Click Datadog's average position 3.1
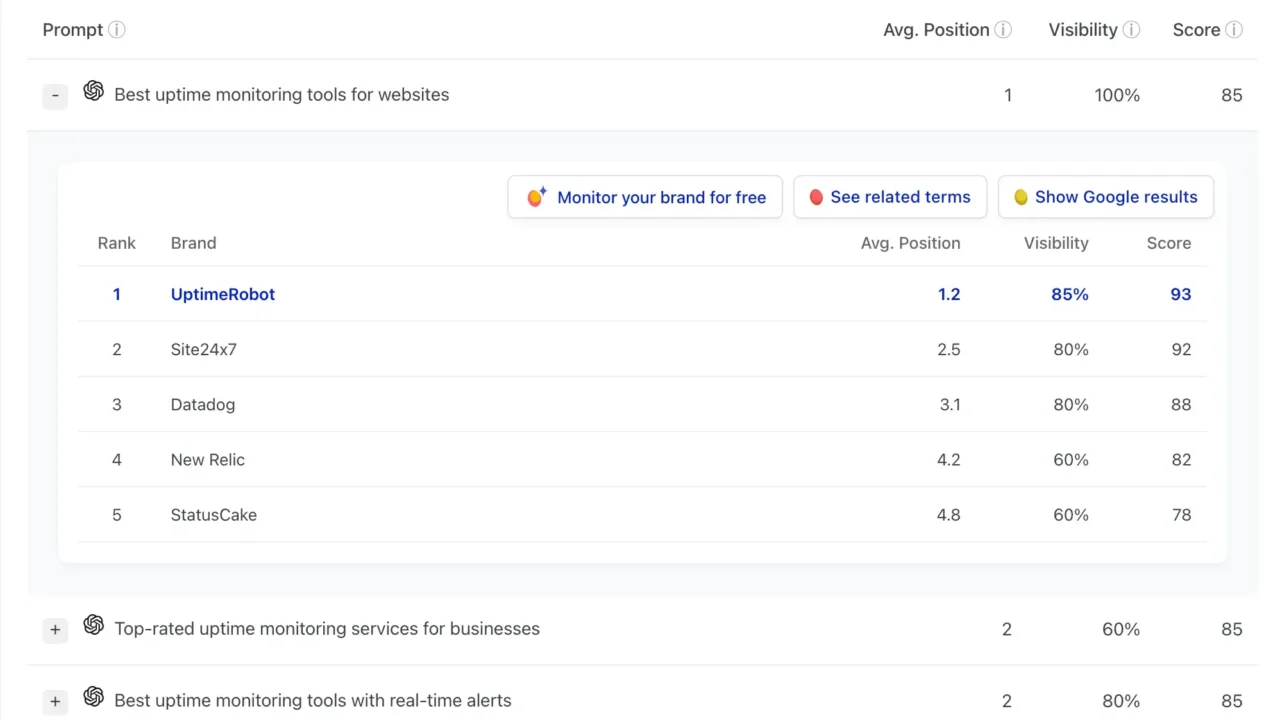Screen dimensions: 1280x720 [x=950, y=404]
